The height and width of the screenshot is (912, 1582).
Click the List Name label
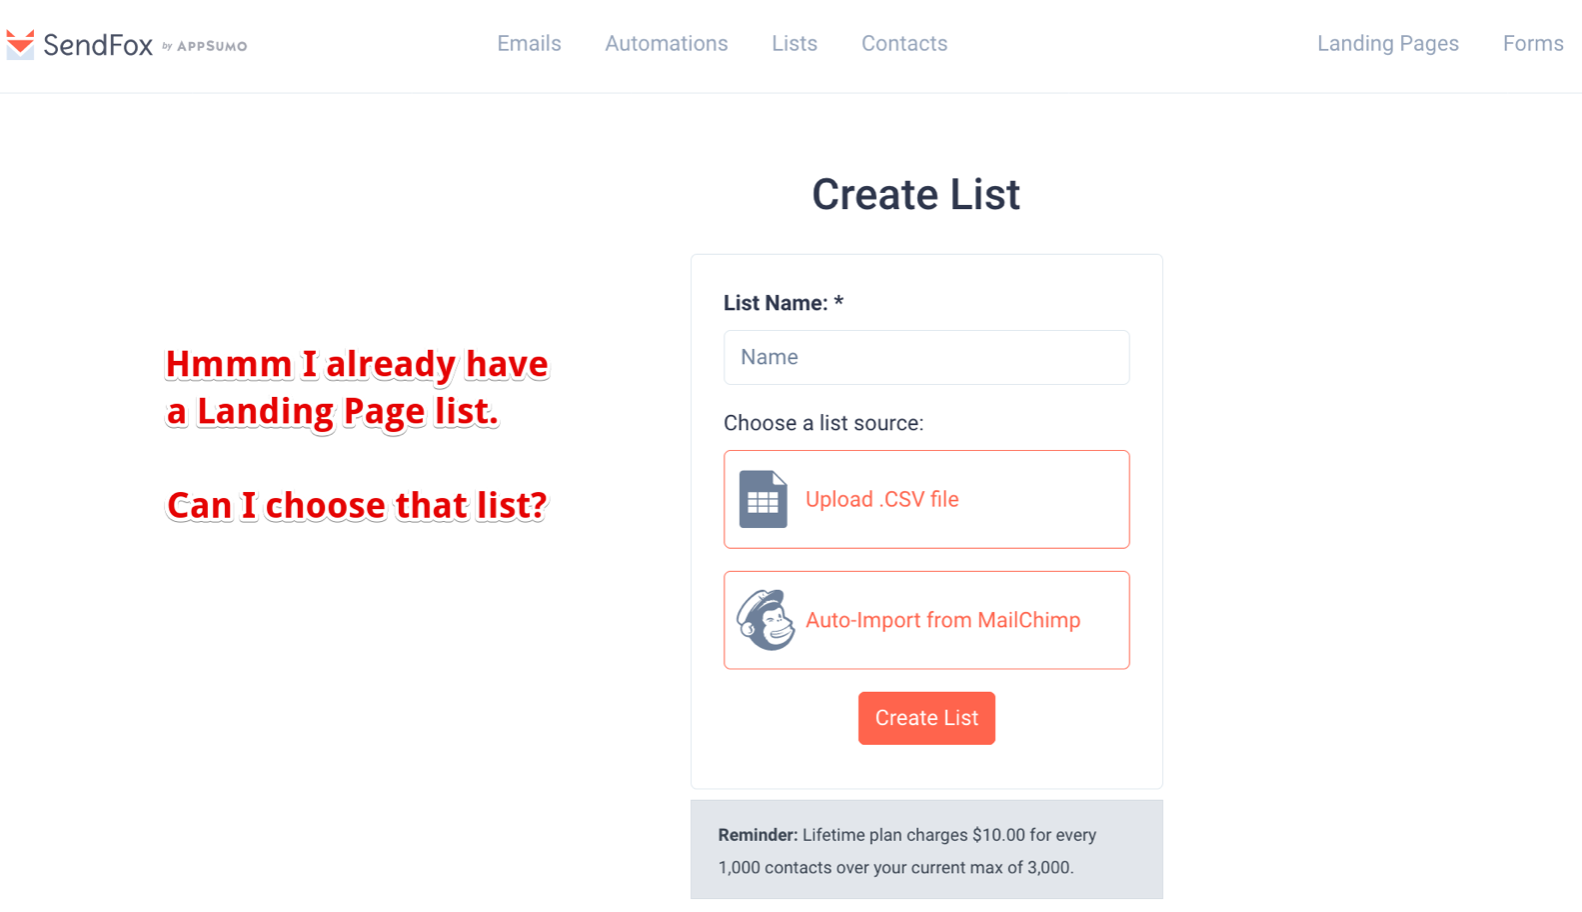click(x=783, y=303)
